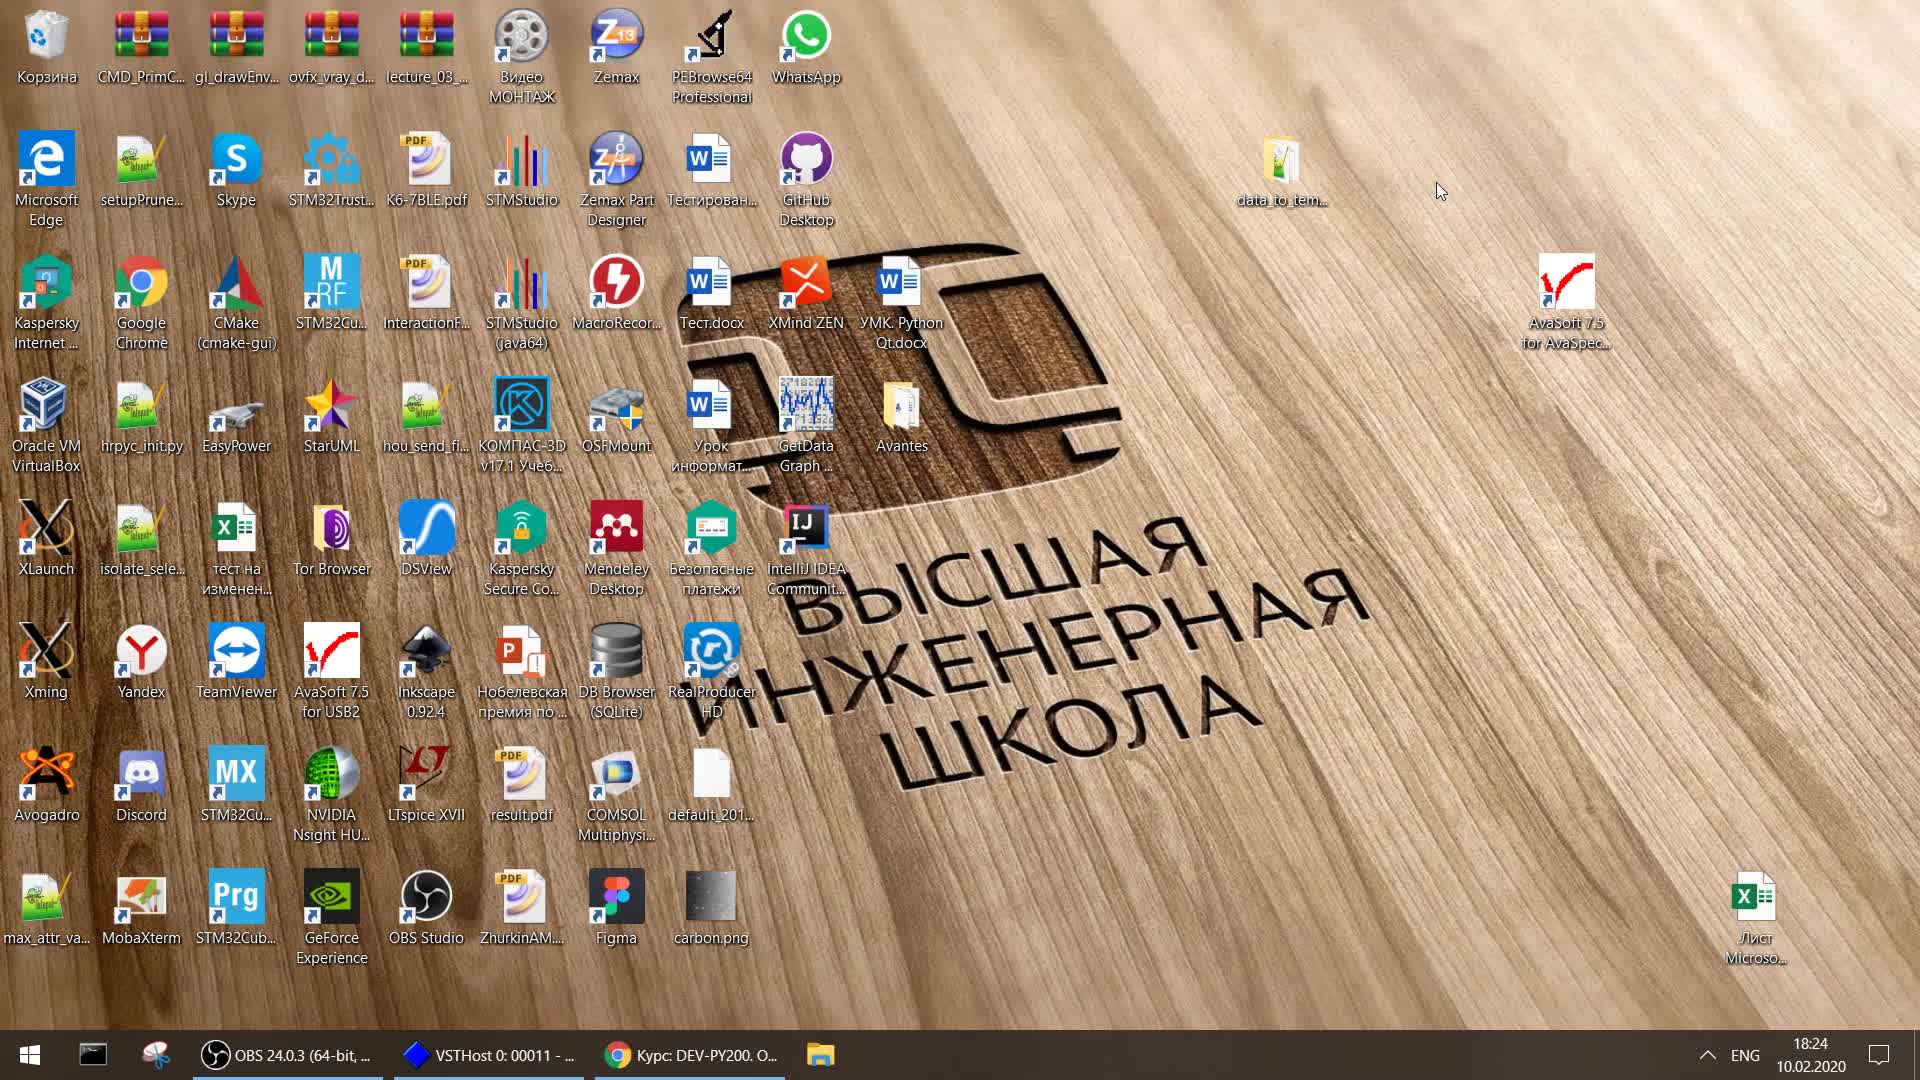The image size is (1920, 1080).
Task: Change the ENG input language
Action: point(1745,1055)
